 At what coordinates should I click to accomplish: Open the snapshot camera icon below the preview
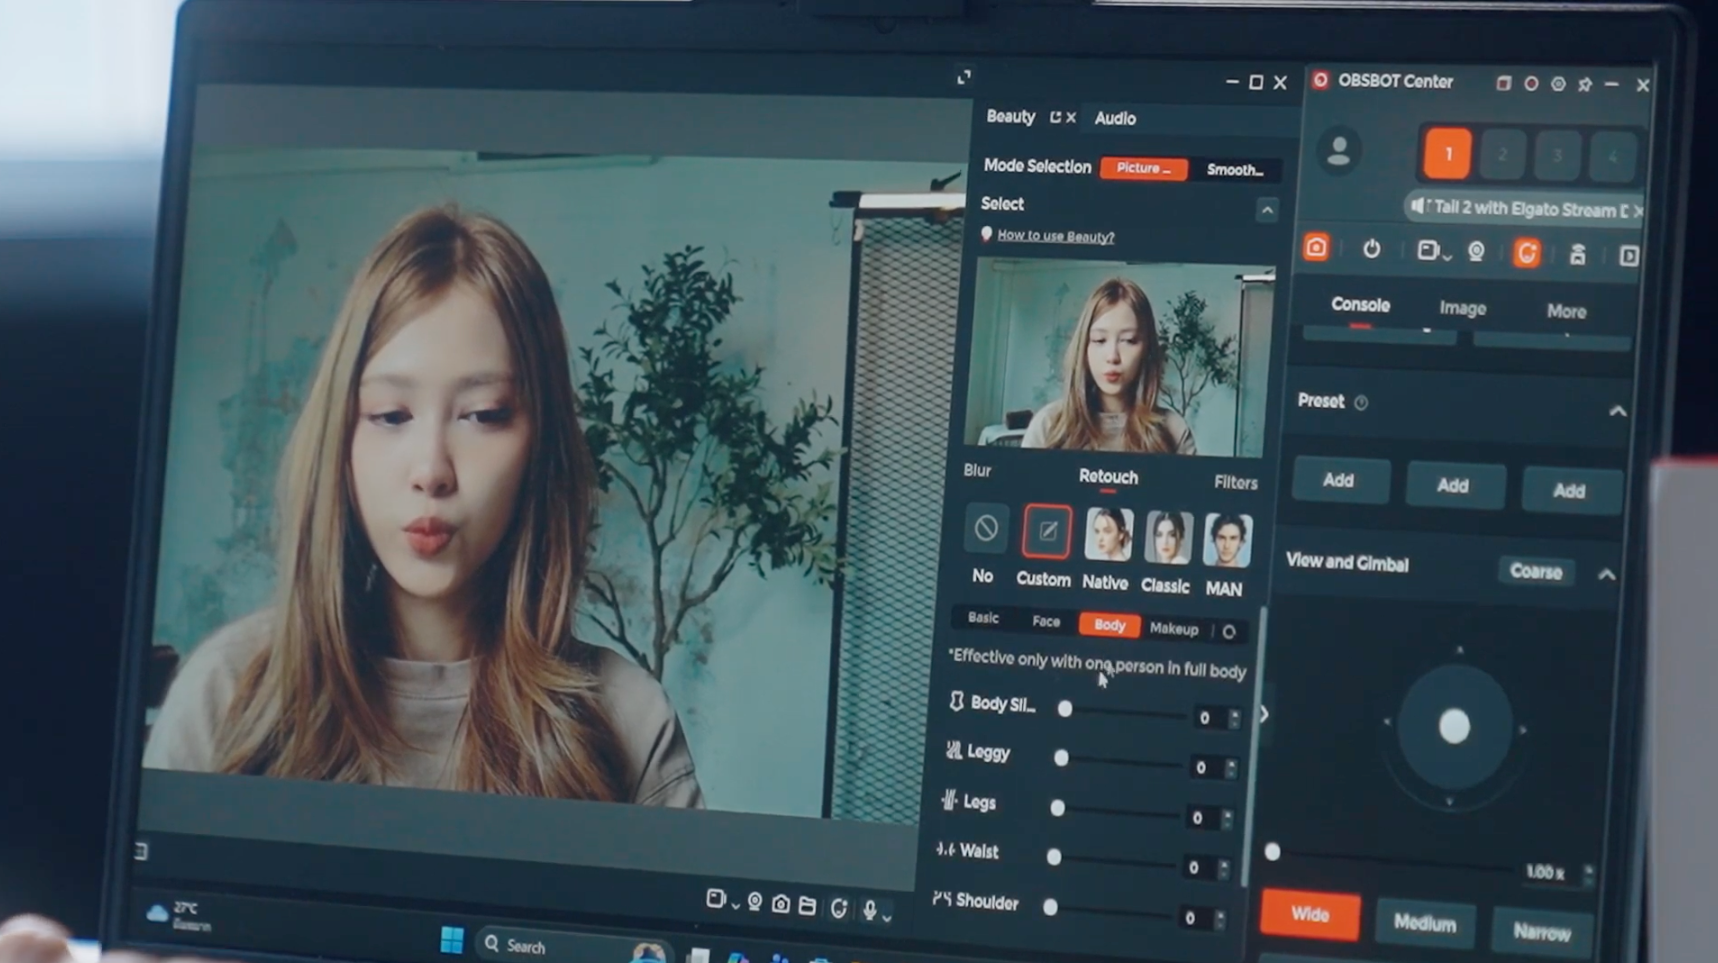point(781,904)
